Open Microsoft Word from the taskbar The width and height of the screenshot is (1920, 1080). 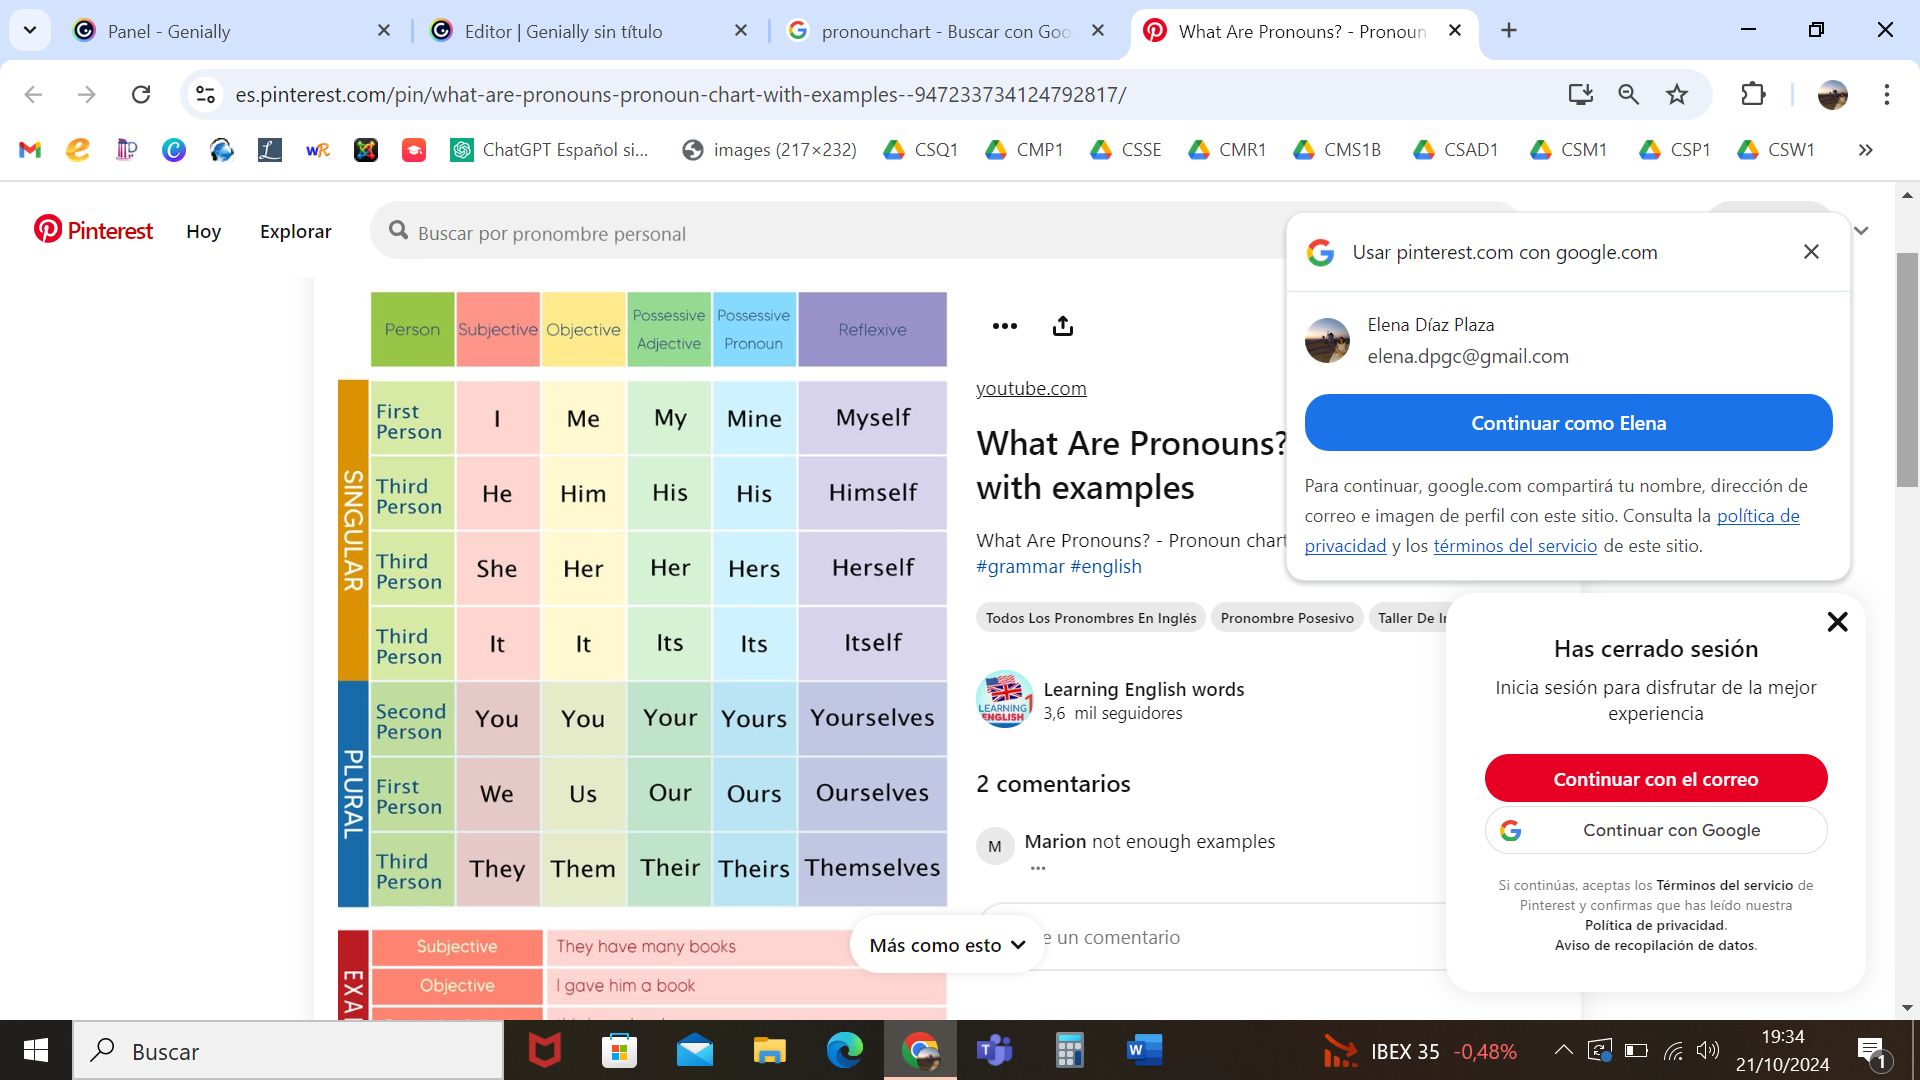pos(1143,1051)
